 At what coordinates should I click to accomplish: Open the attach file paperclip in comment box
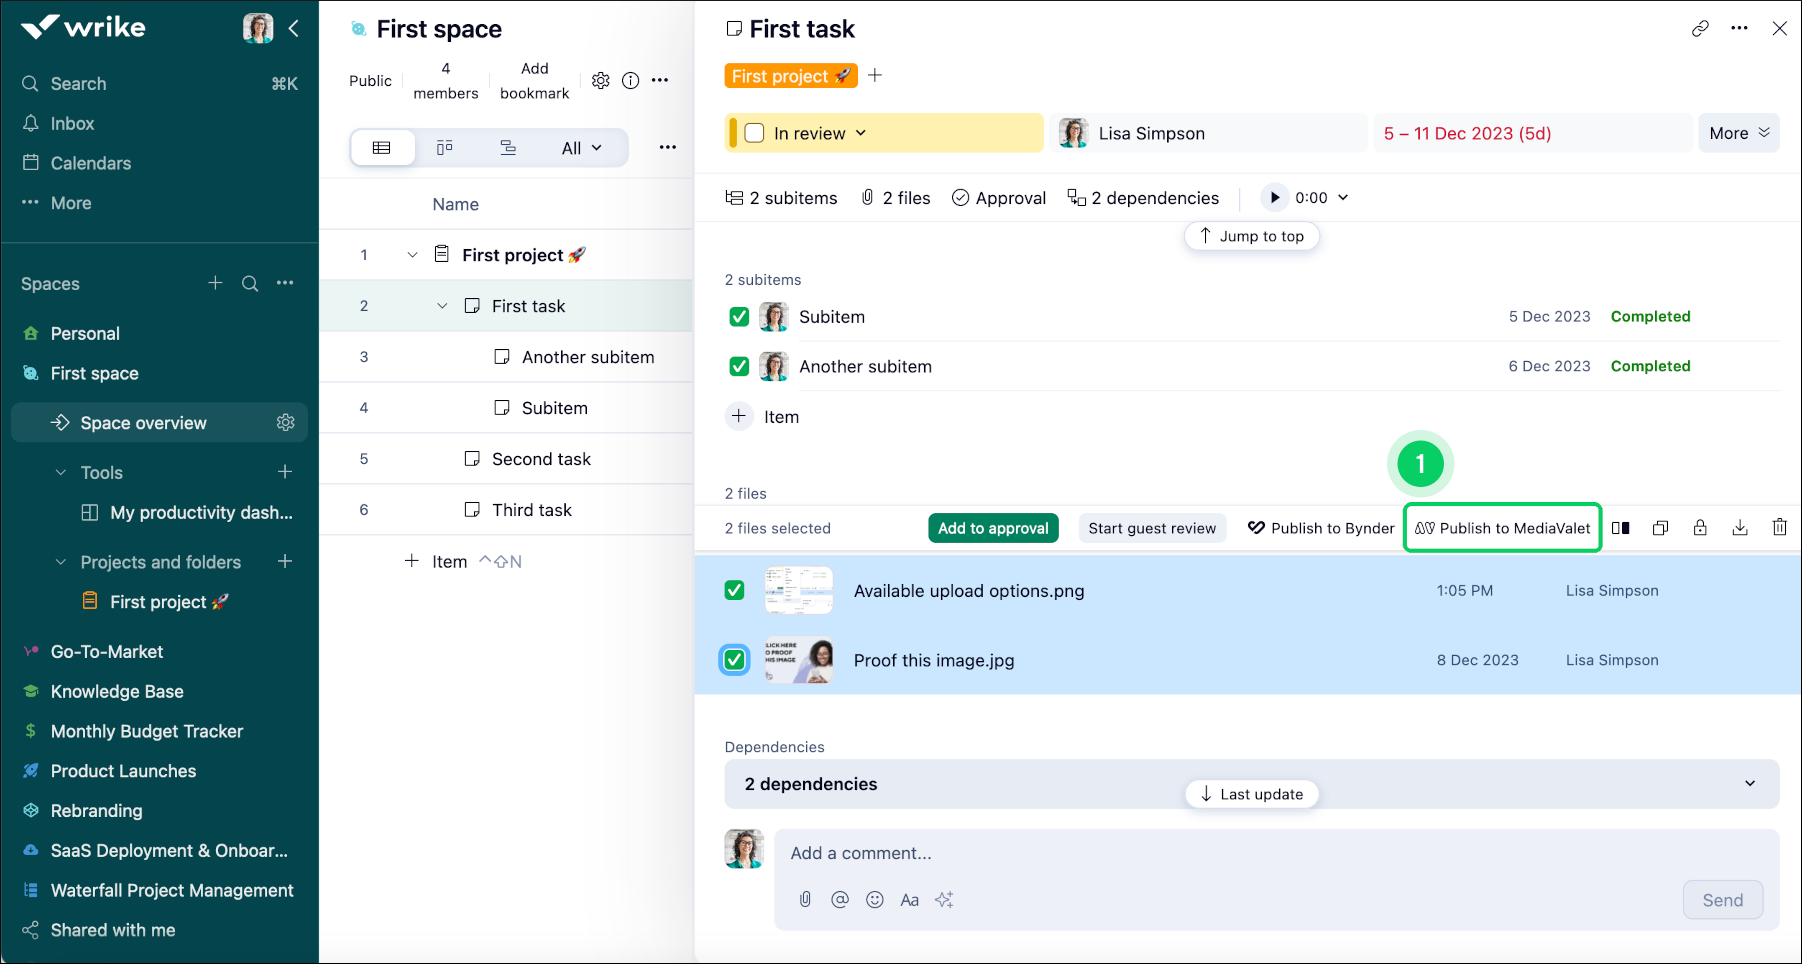(x=805, y=900)
